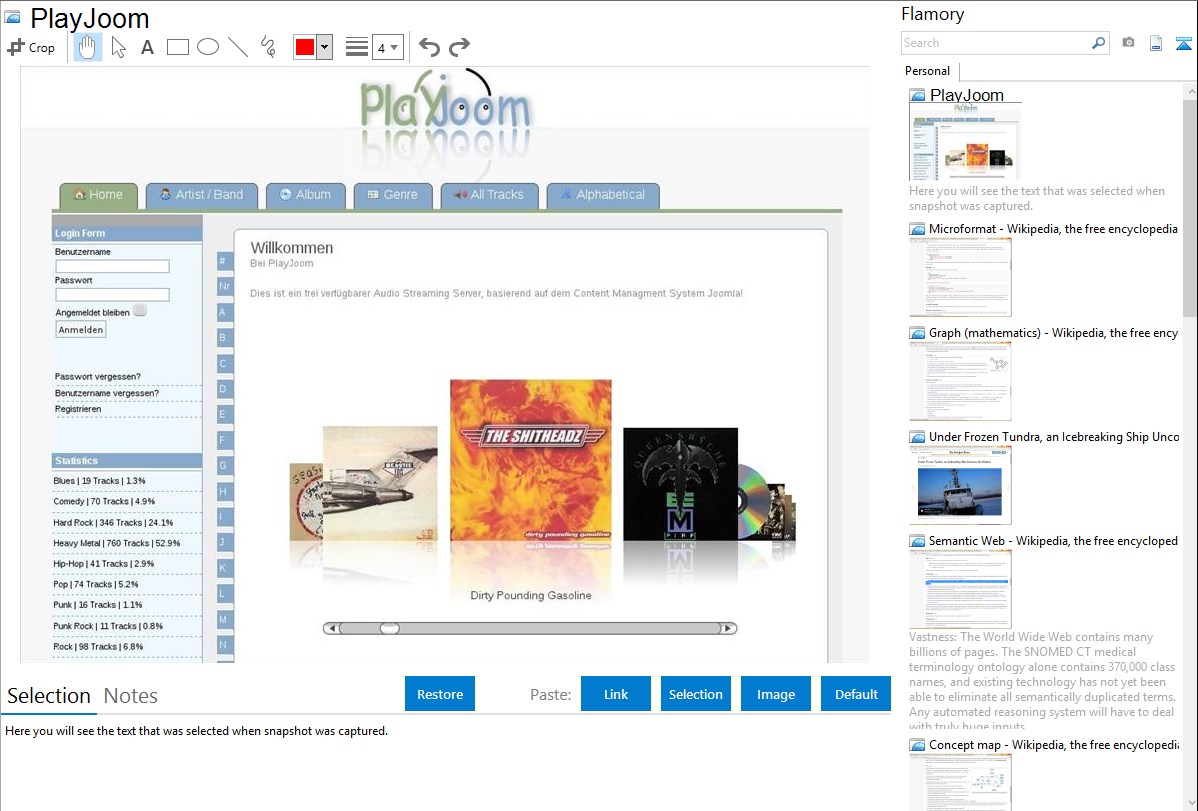Click the document icon in Flamory toolbar
1198x811 pixels.
[1156, 43]
